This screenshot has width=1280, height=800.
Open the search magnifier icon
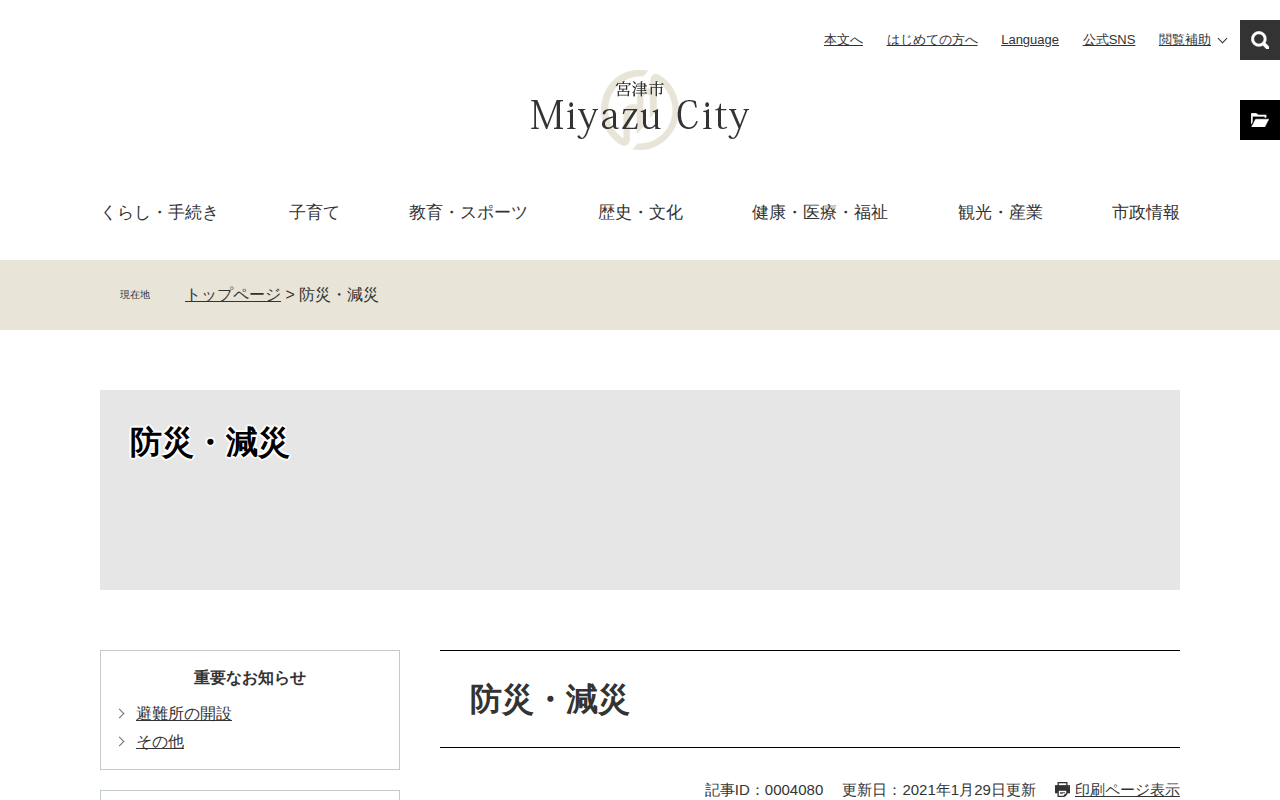point(1260,40)
